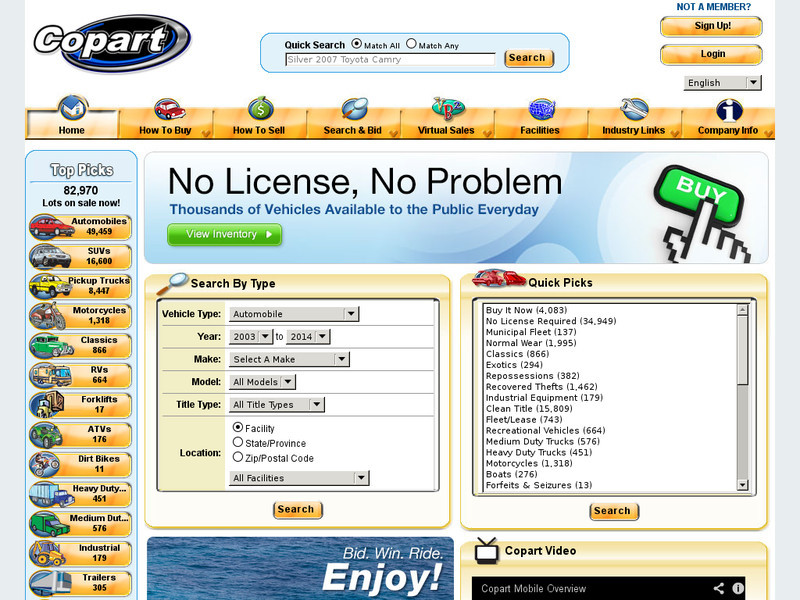Open Pickup Trucks 8,447 top pick
Viewport: 800px width, 600px height.
(81, 286)
